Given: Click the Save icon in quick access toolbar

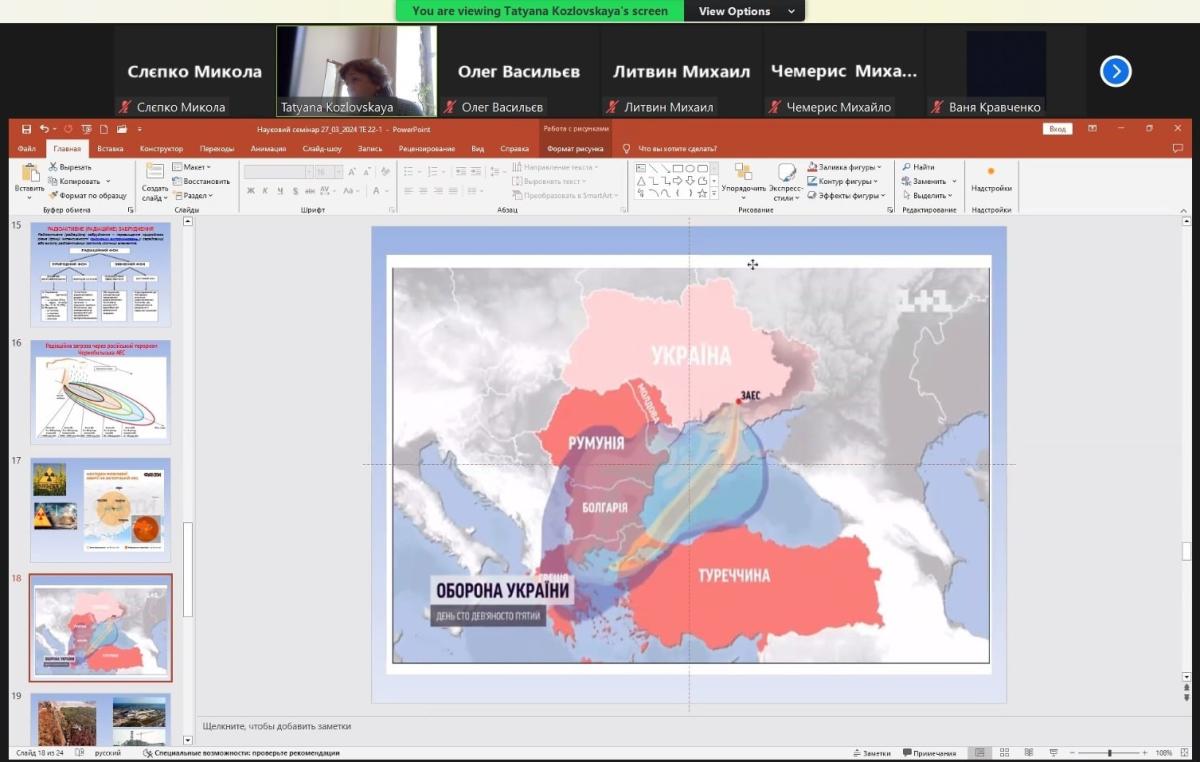Looking at the screenshot, I should [27, 129].
